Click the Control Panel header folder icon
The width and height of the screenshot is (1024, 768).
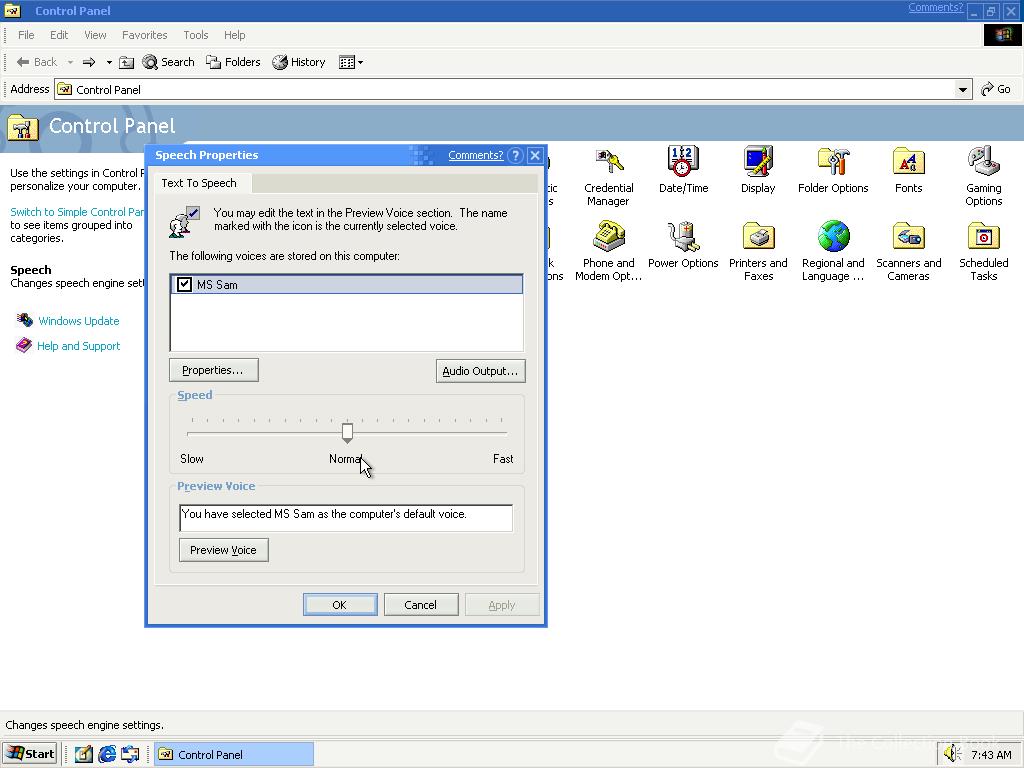point(23,126)
